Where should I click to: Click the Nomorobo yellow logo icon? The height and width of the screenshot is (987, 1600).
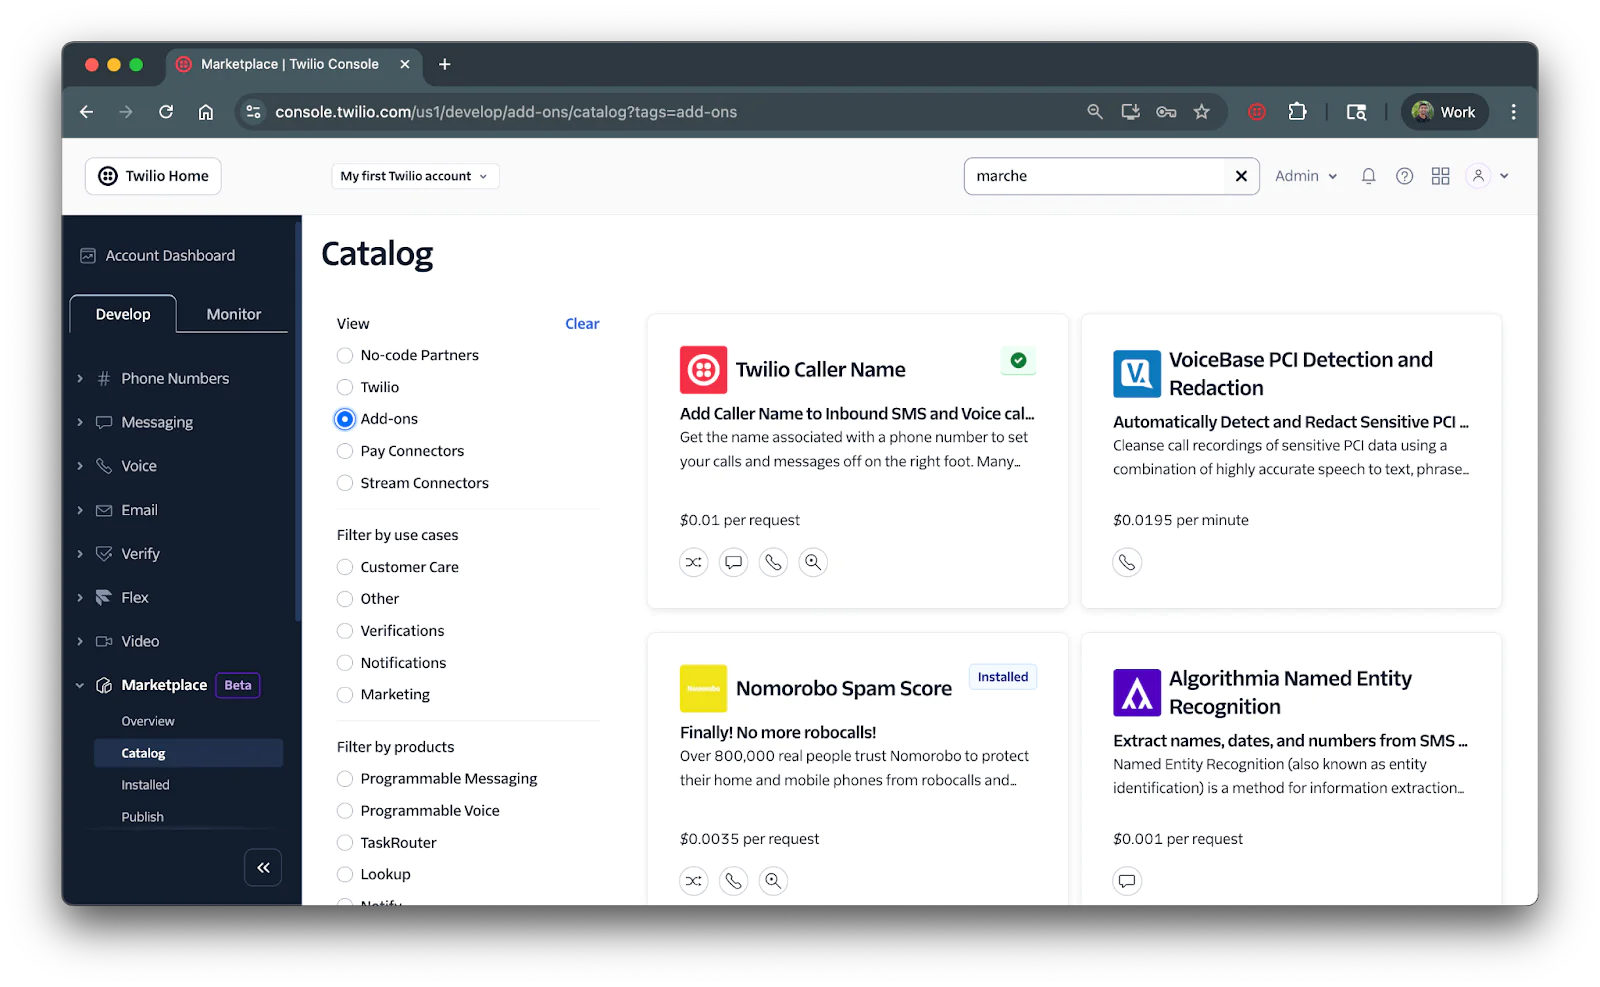click(x=703, y=688)
